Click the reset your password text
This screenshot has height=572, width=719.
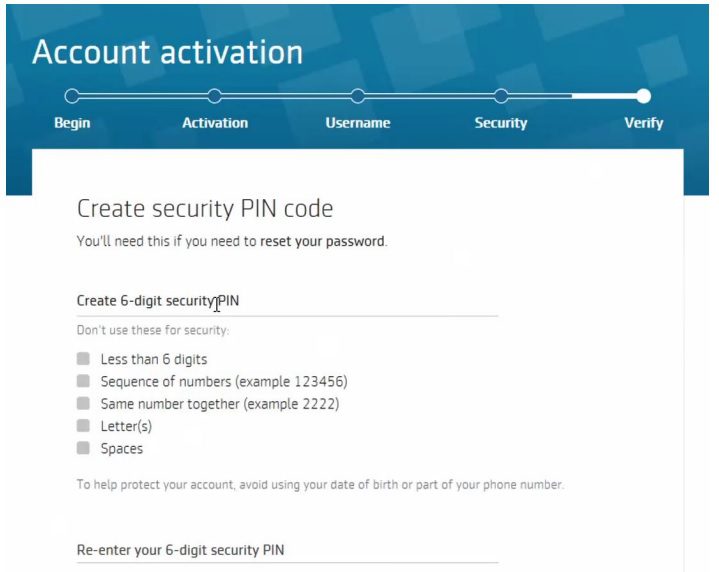[x=322, y=241]
